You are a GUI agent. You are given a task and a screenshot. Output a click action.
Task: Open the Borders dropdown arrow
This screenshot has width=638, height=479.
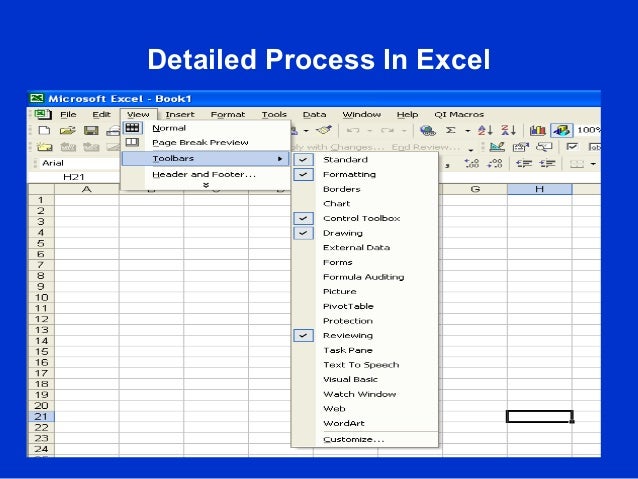coord(593,164)
